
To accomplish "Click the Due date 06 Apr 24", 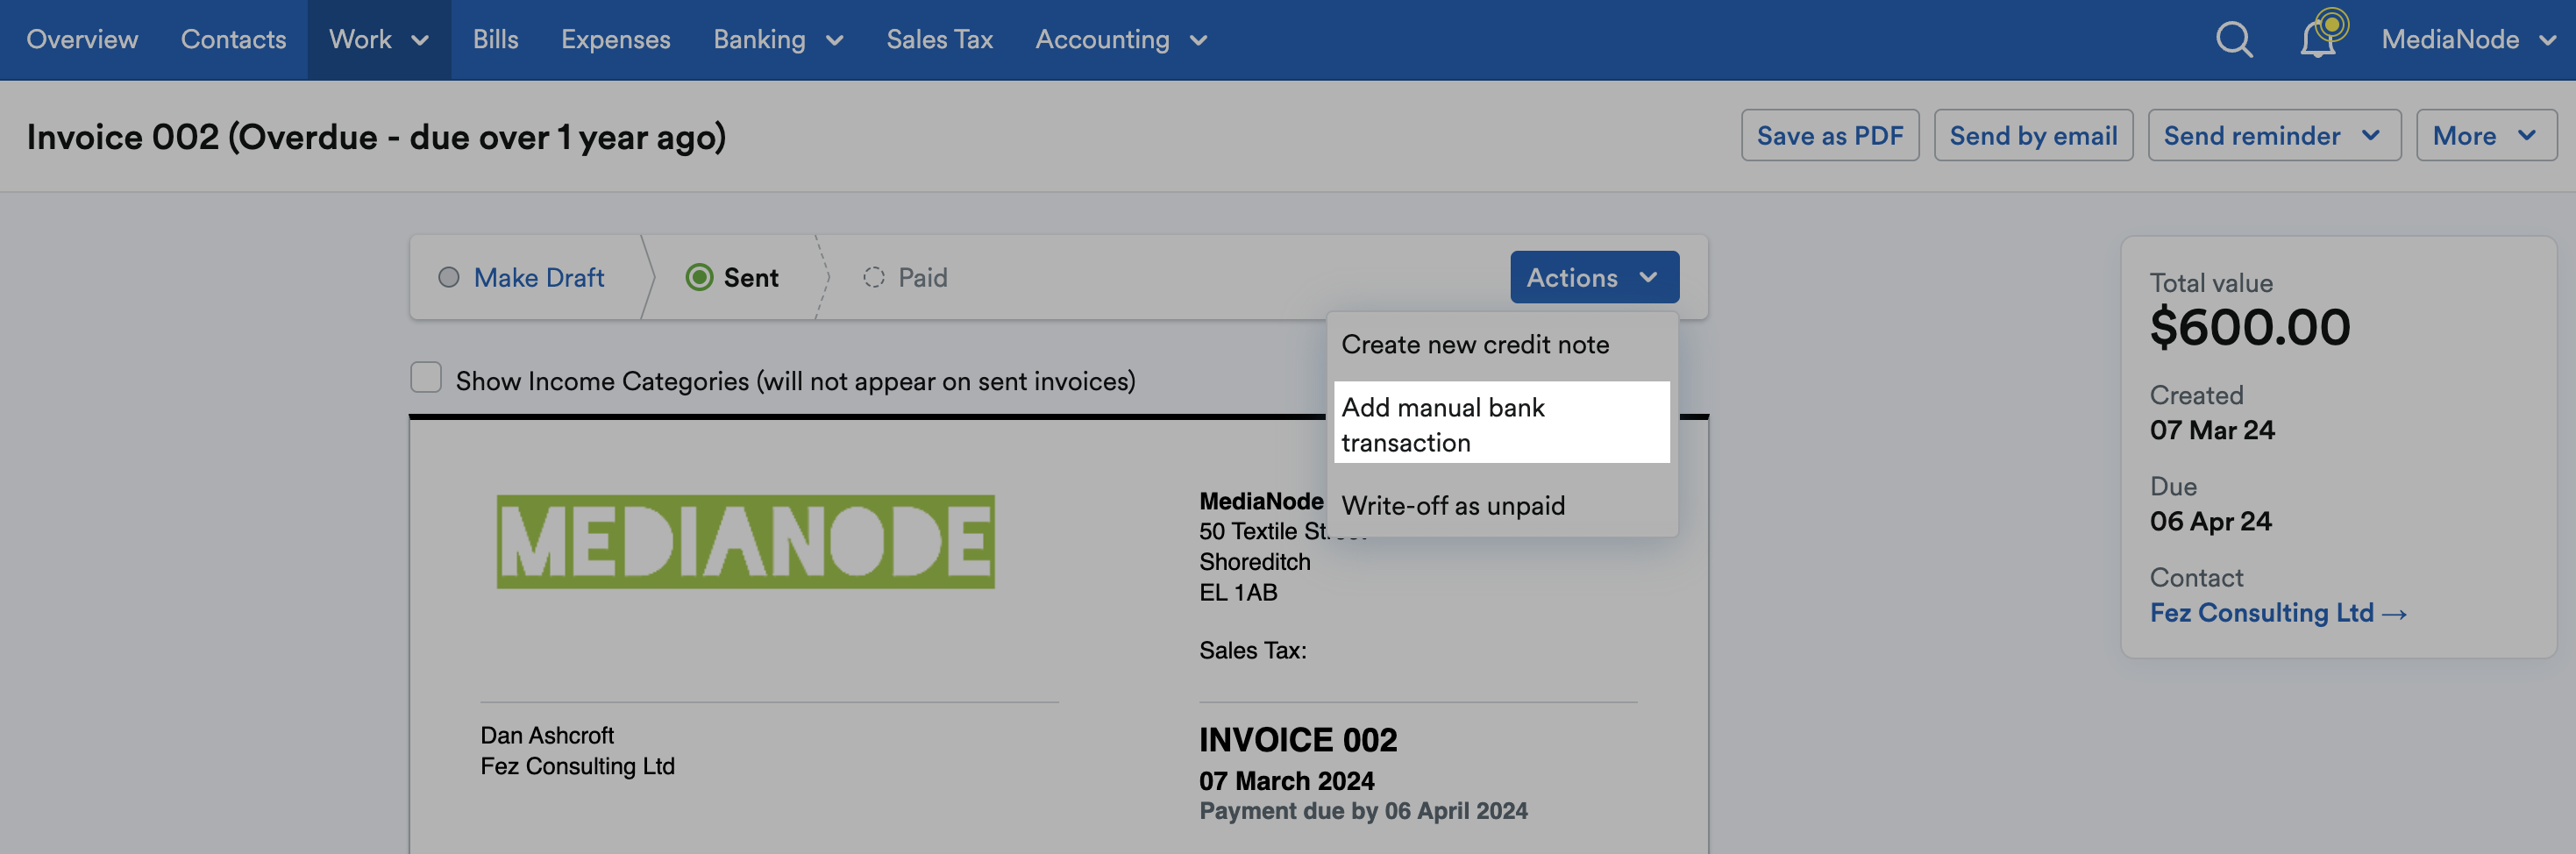I will coord(2210,521).
